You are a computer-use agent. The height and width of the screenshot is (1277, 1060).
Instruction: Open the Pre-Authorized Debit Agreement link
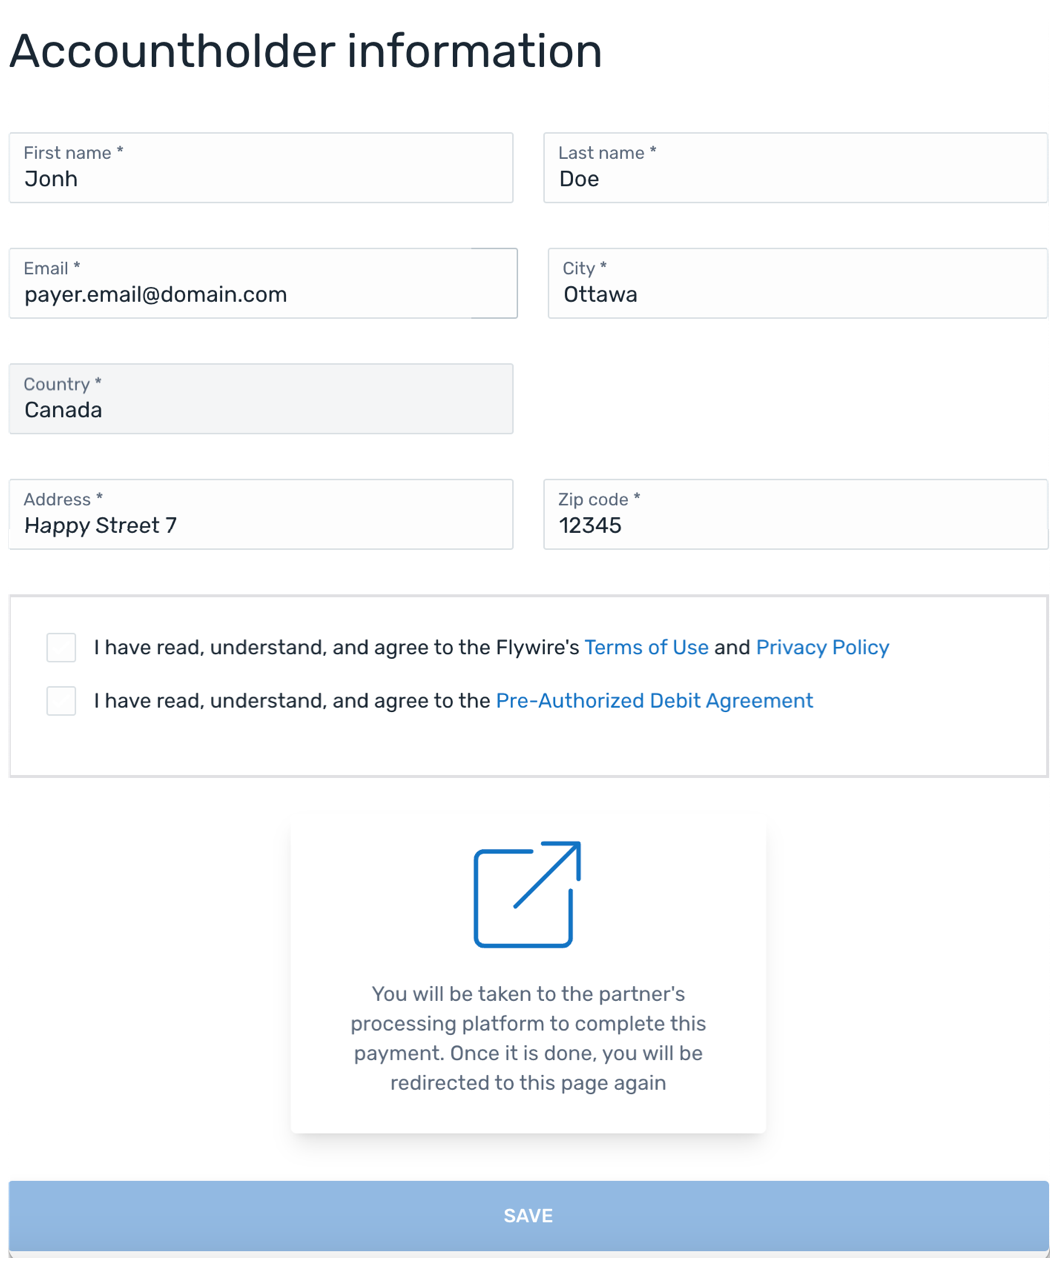[x=654, y=701]
